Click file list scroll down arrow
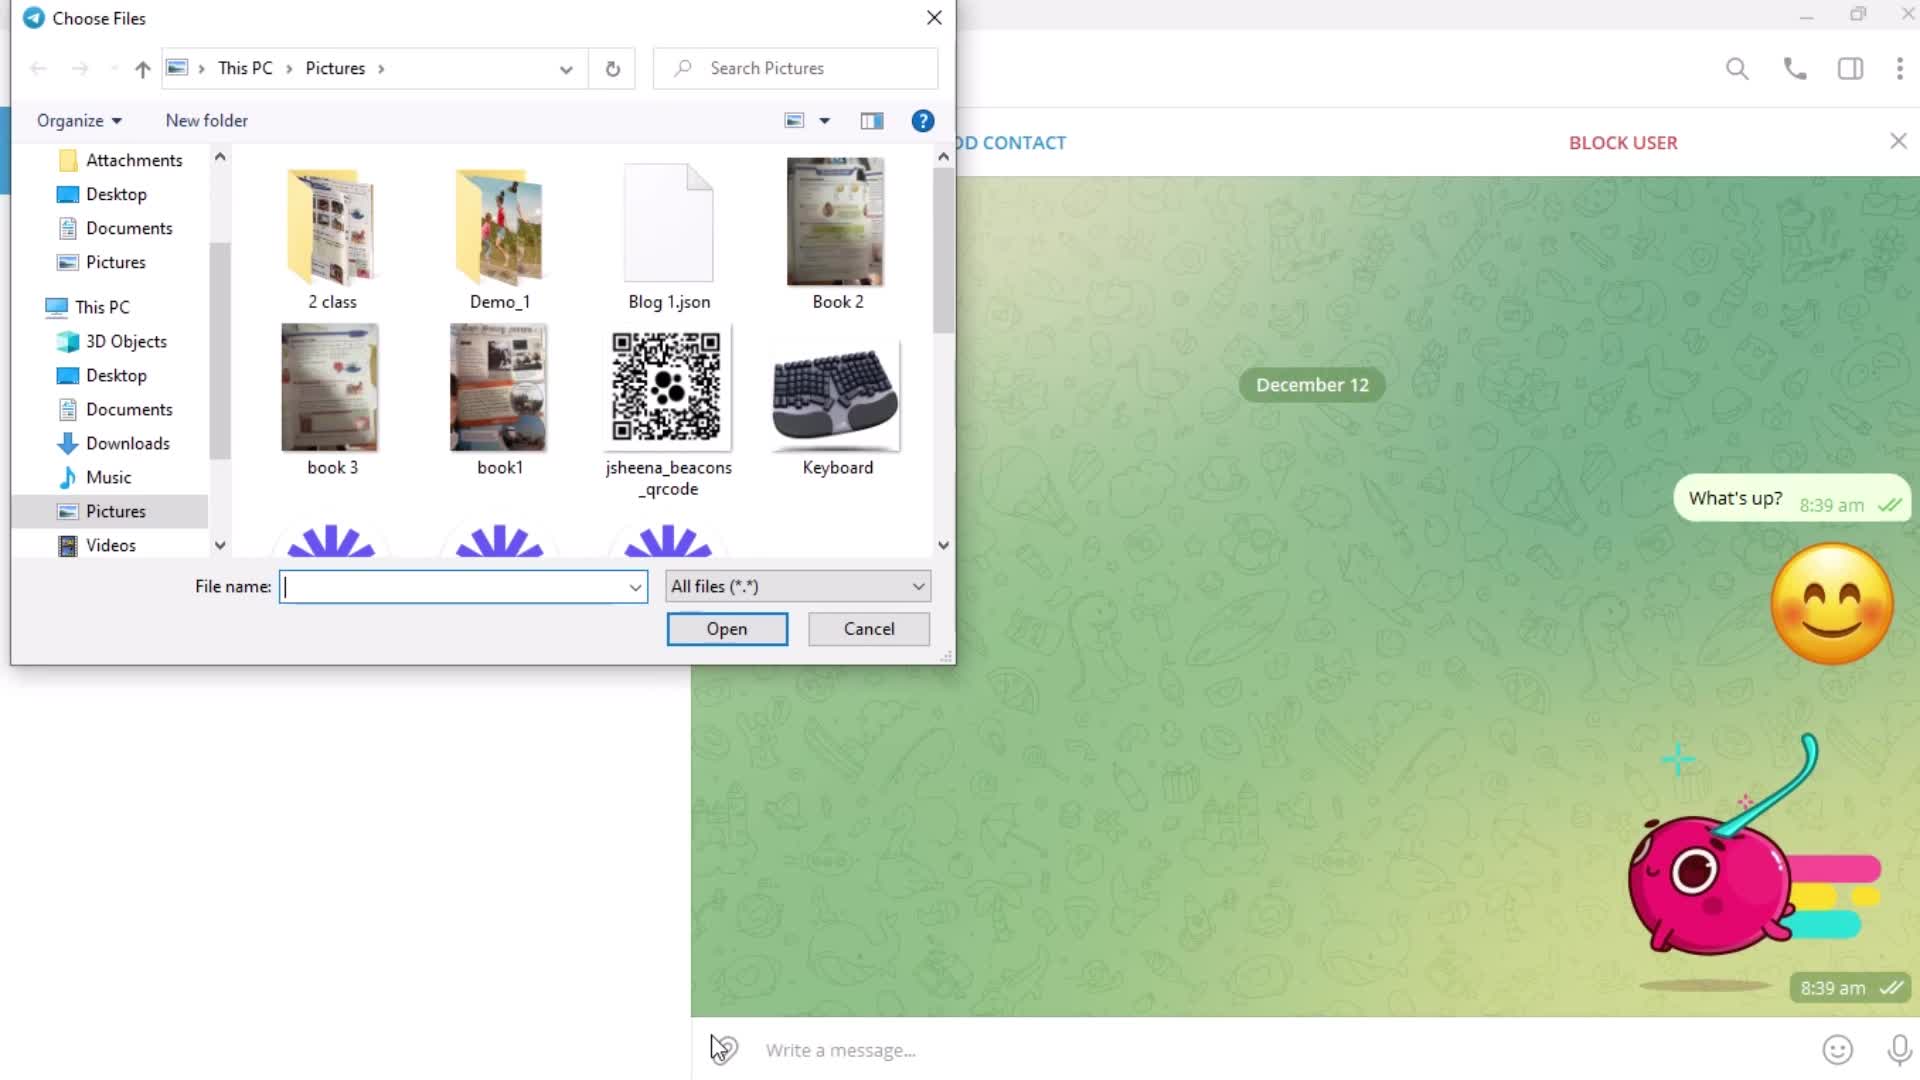This screenshot has height=1080, width=1920. pos(943,545)
